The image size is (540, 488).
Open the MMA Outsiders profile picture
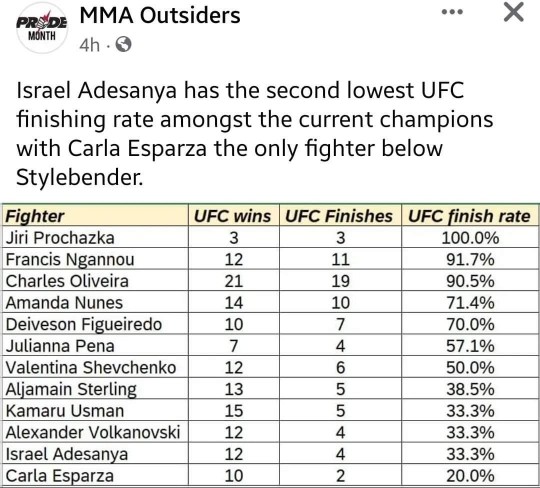pyautogui.click(x=42, y=28)
